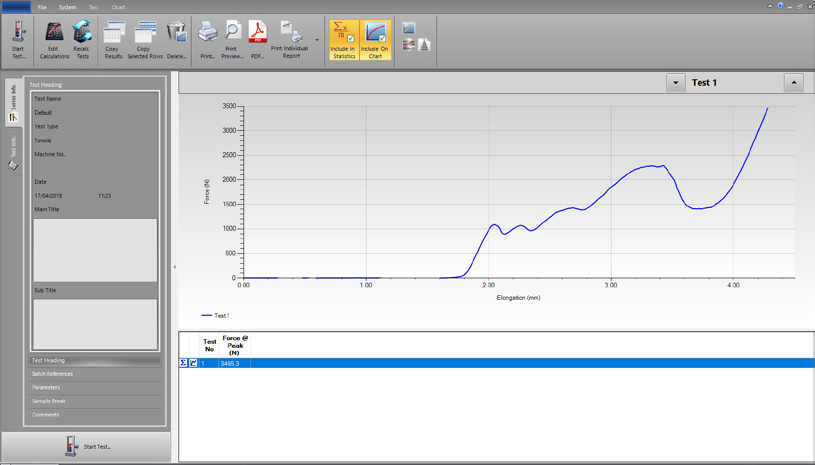This screenshot has height=465, width=815.
Task: Open the File menu
Action: [x=42, y=7]
